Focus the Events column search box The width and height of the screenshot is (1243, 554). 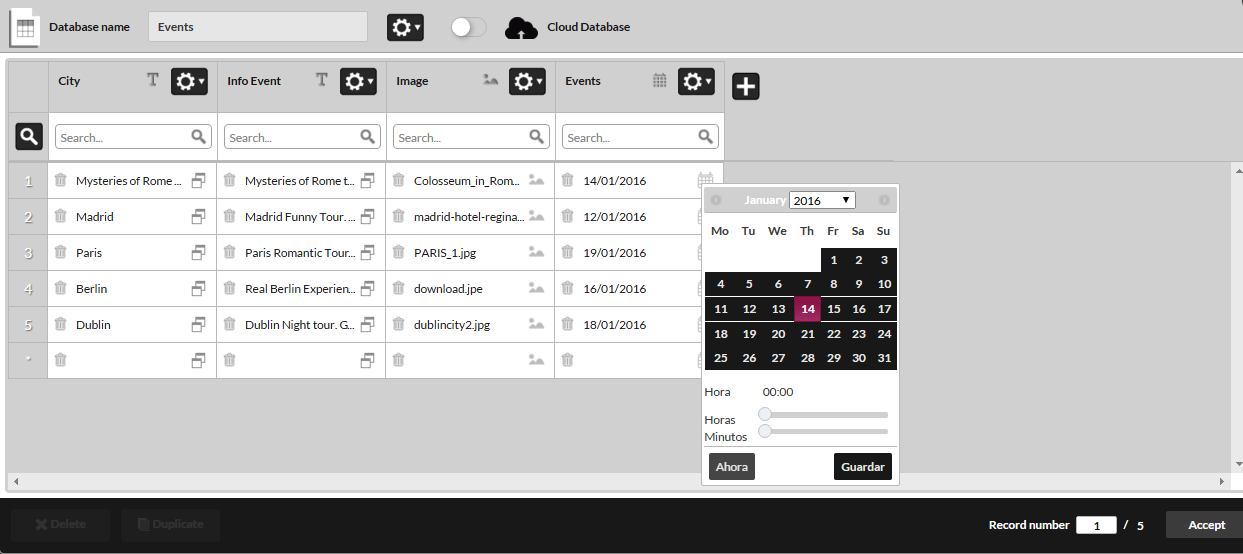point(640,137)
